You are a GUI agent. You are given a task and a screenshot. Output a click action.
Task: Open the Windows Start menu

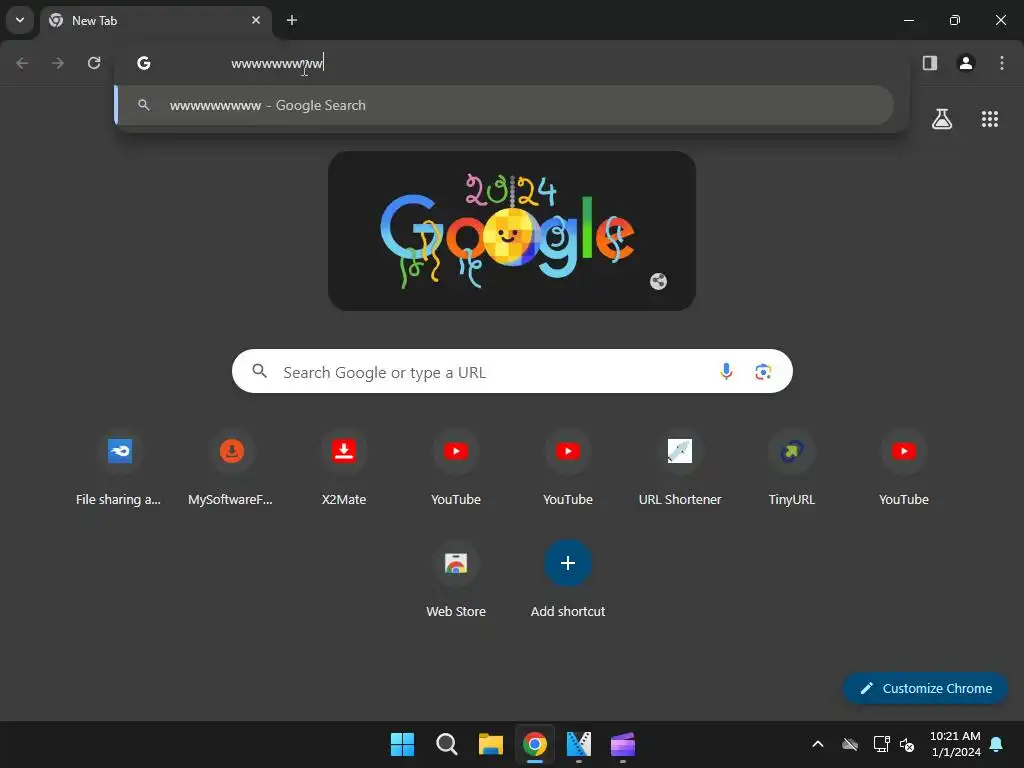(402, 744)
